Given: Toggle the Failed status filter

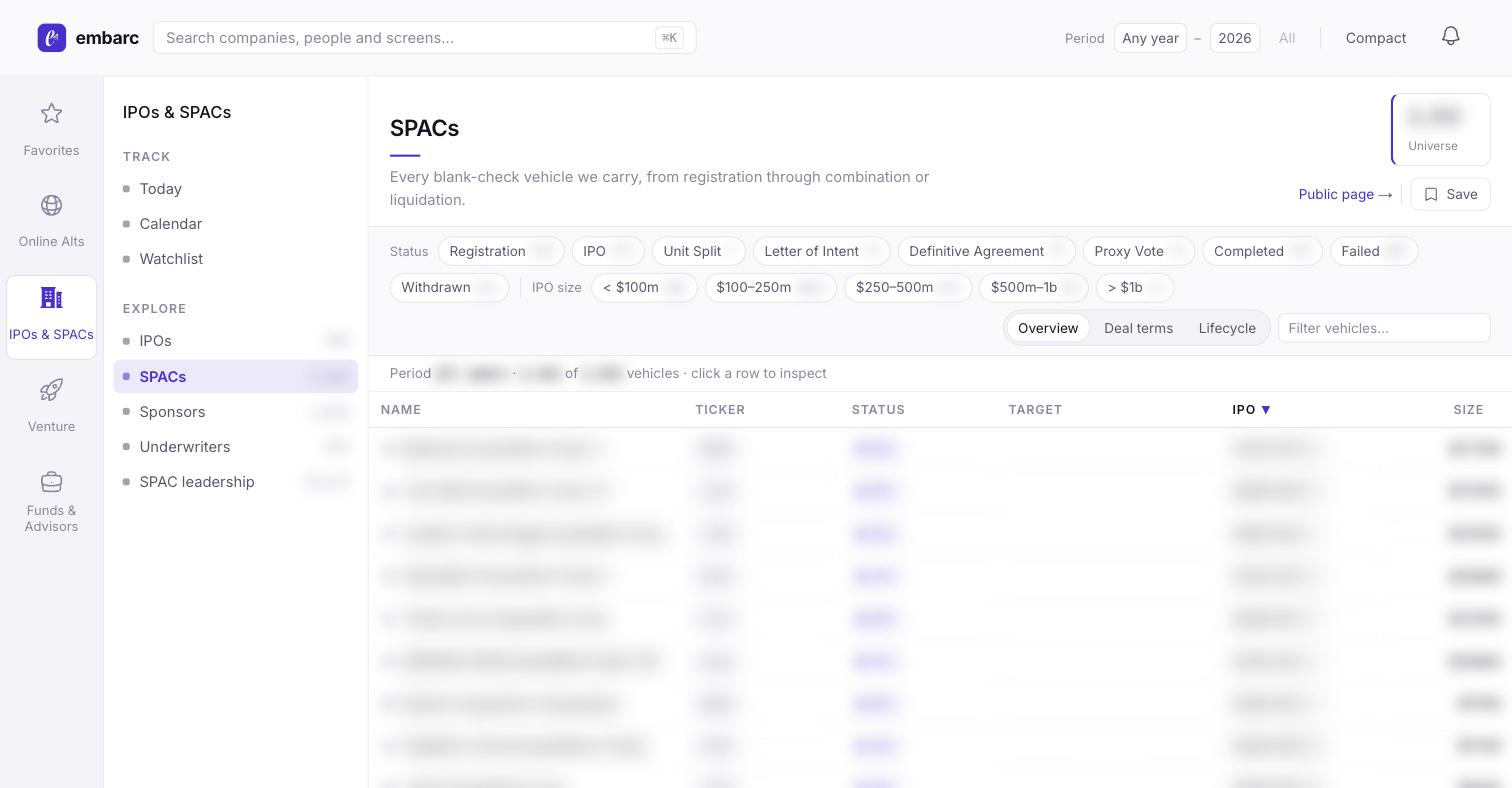Looking at the screenshot, I should [x=1374, y=251].
